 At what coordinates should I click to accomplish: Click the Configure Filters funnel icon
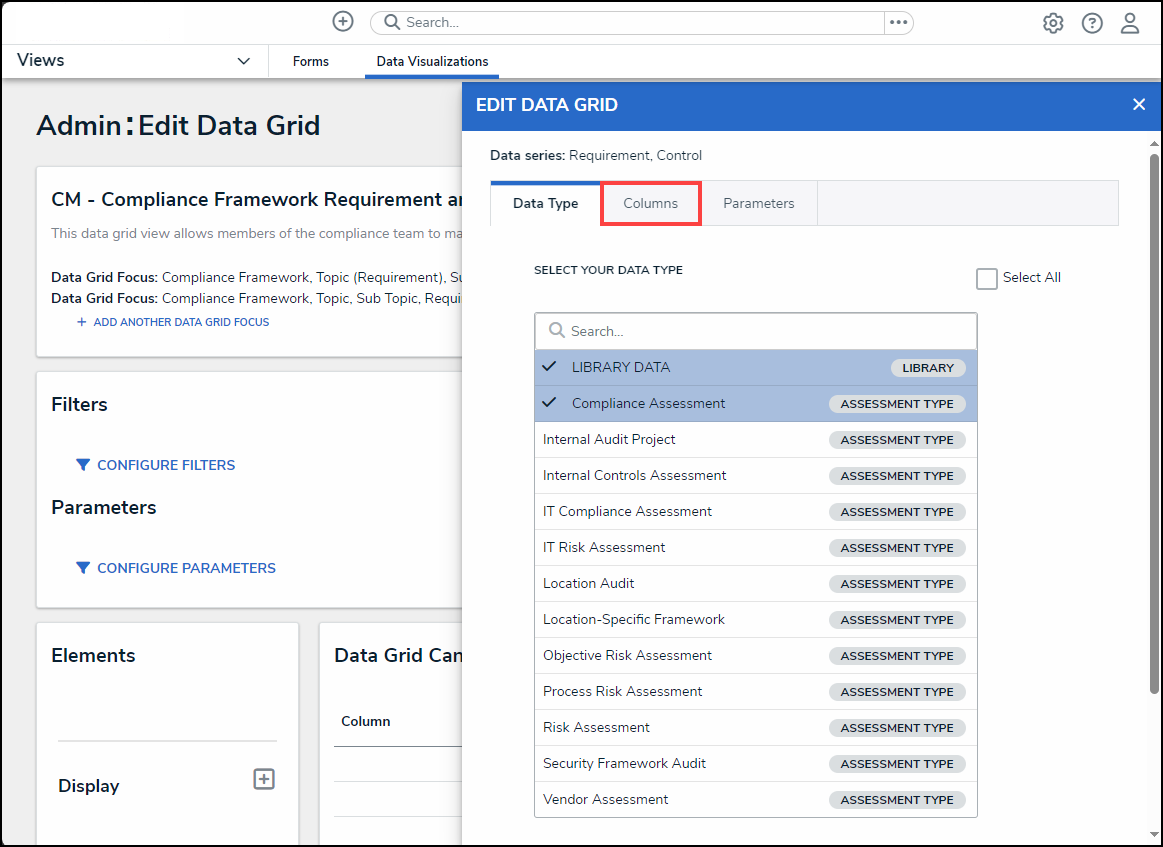(x=84, y=465)
